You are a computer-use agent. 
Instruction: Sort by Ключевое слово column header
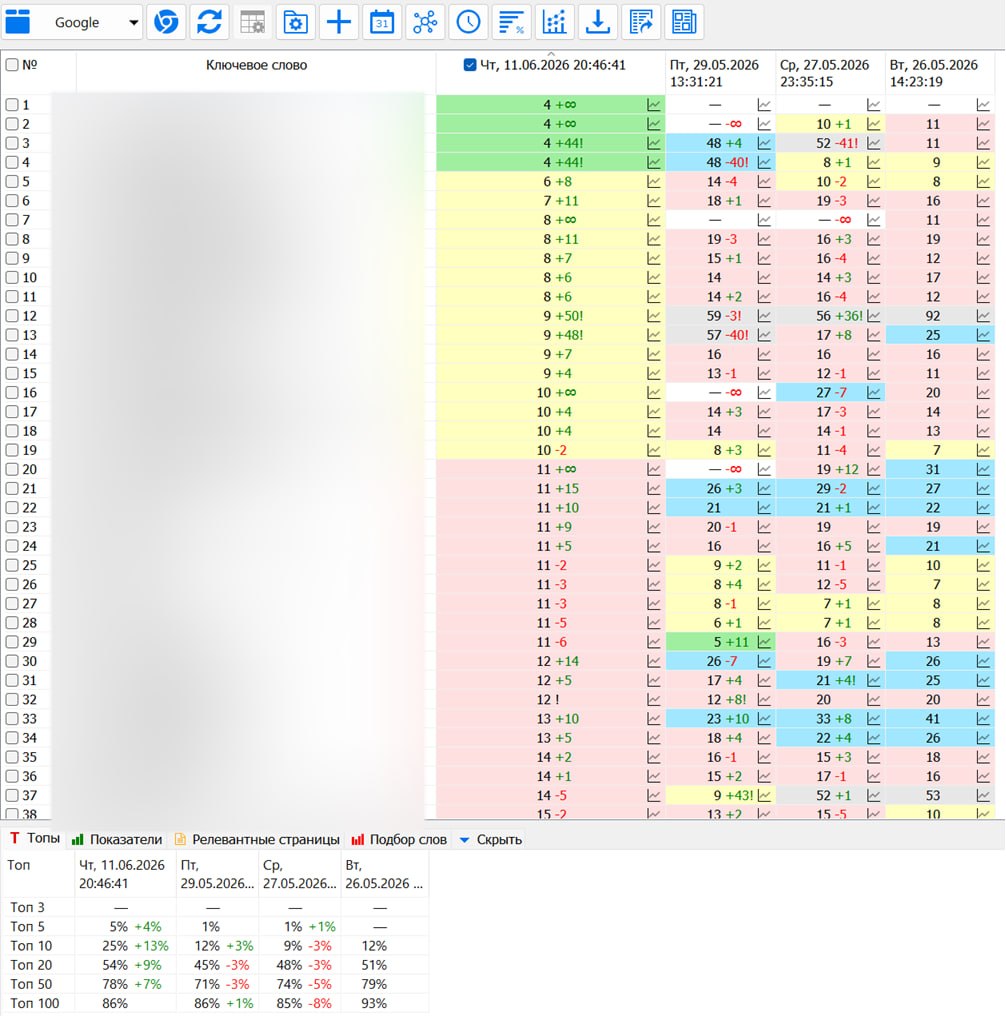pyautogui.click(x=256, y=65)
